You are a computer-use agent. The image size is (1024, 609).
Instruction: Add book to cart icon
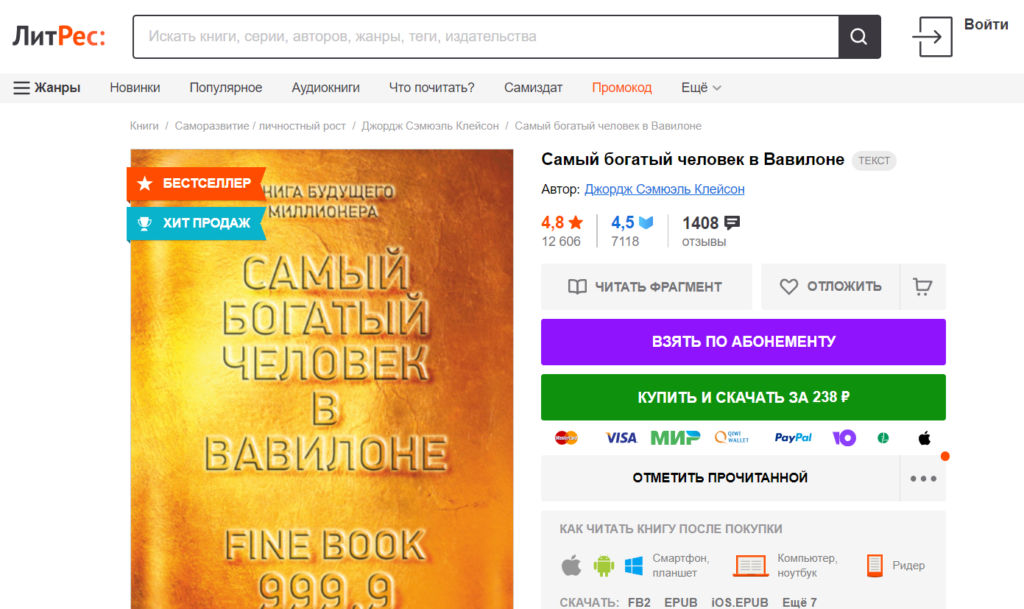[x=922, y=287]
